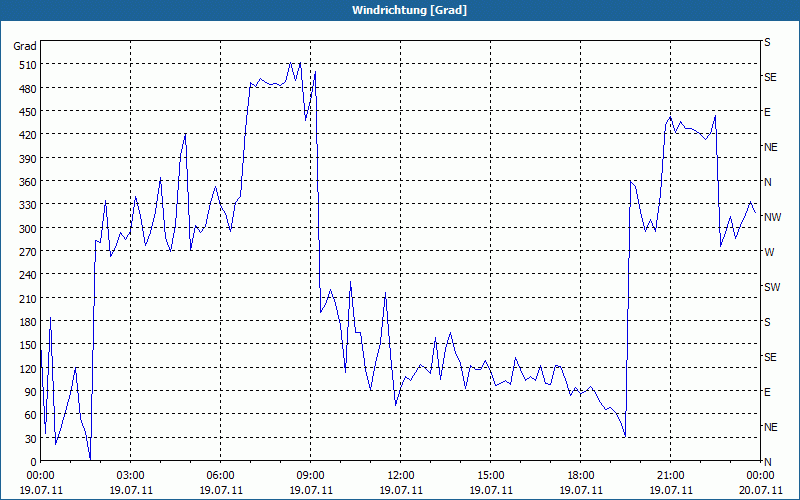Click the 480 y-axis value

point(28,89)
